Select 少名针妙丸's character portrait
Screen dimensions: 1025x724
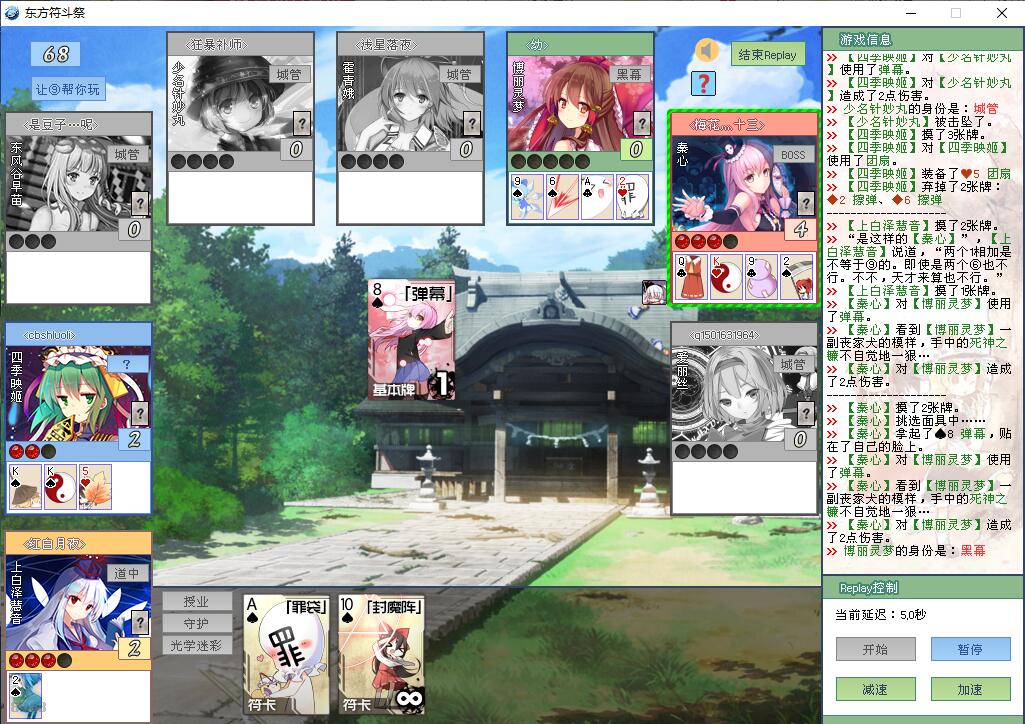coord(240,103)
